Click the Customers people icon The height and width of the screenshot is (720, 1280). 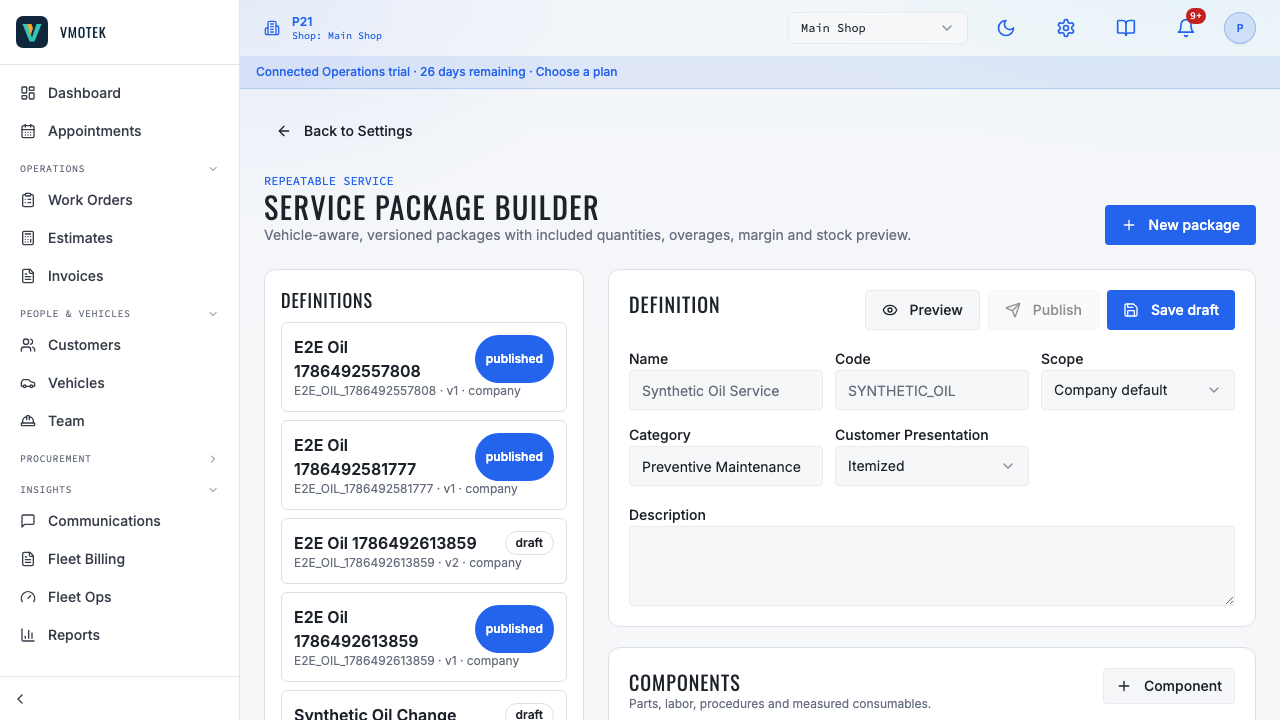pos(28,345)
